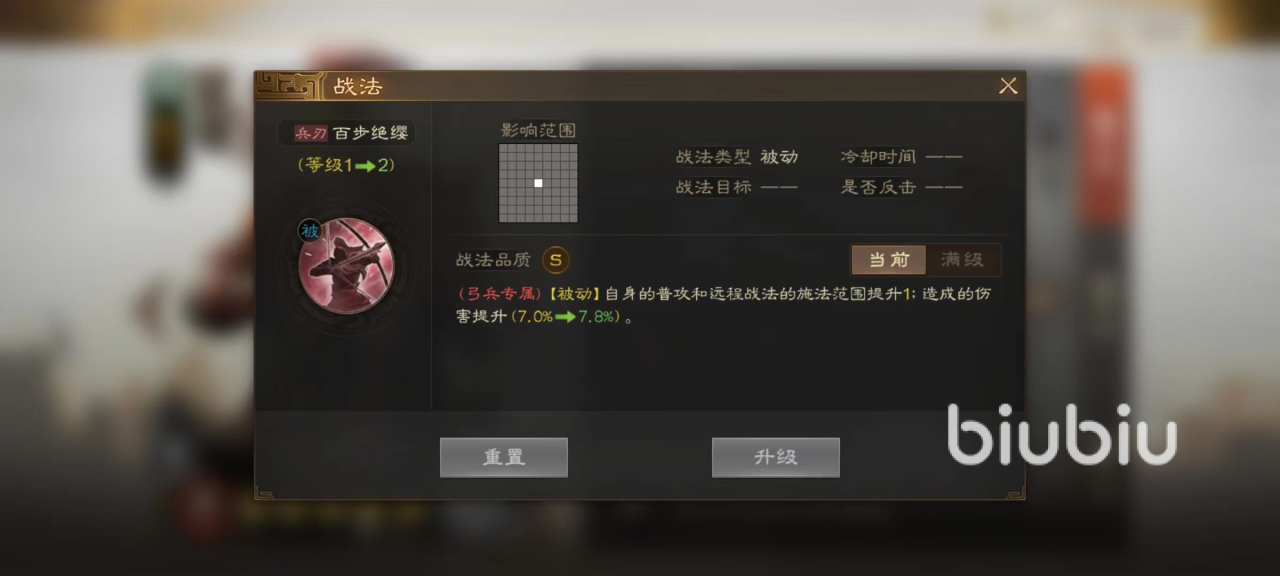Image resolution: width=1280 pixels, height=576 pixels.
Task: Click the 是否反击 field
Action: 901,187
